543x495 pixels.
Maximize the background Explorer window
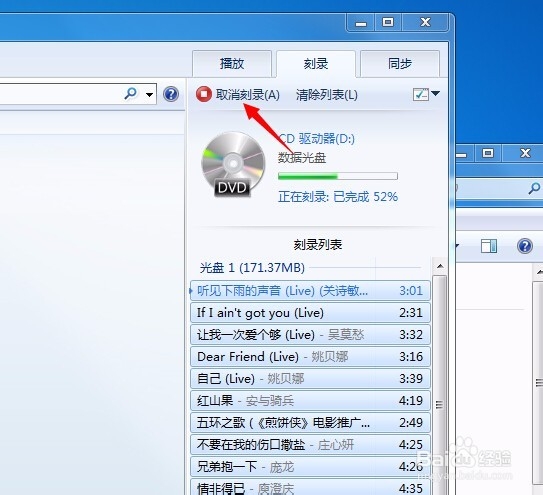point(488,153)
